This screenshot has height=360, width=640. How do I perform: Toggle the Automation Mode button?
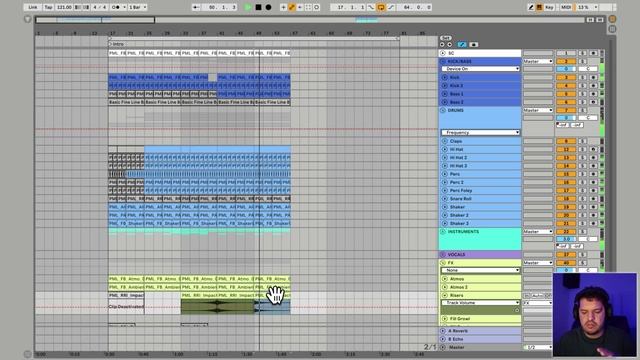(462, 44)
